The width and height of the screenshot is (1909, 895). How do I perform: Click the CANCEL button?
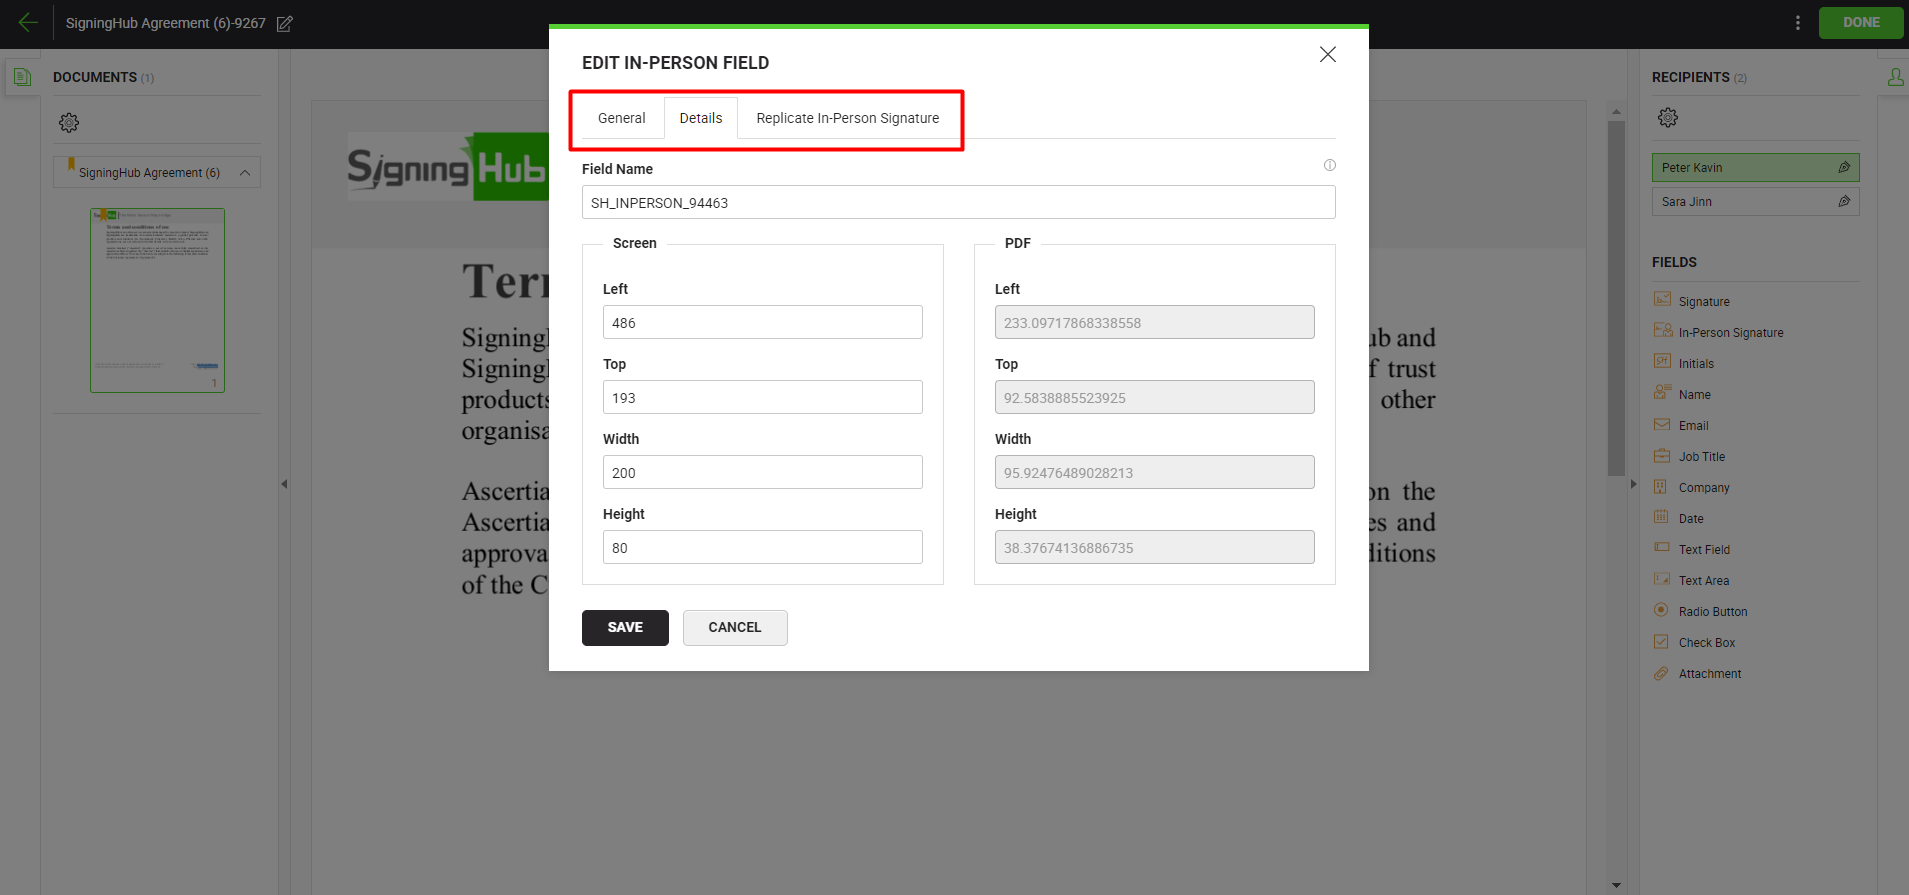pos(735,628)
